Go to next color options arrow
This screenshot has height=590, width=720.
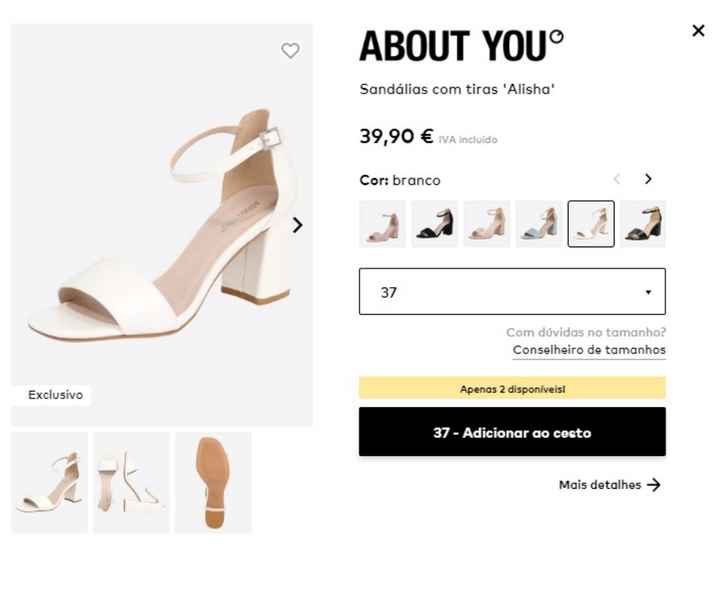coord(648,179)
